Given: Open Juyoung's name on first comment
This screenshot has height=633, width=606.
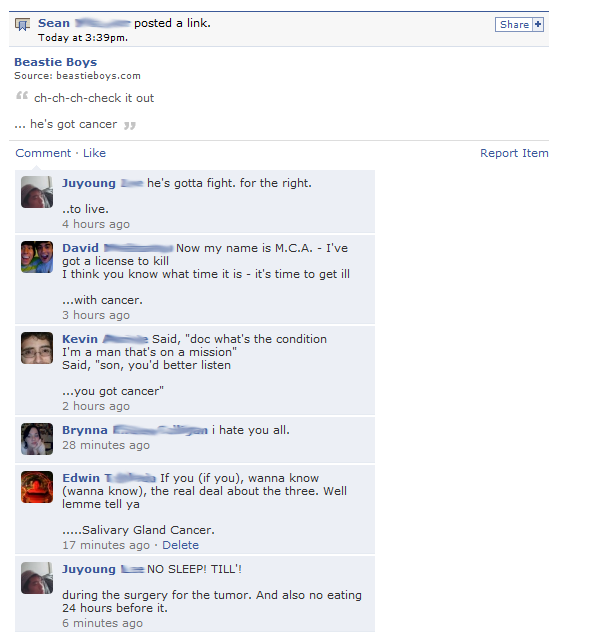Looking at the screenshot, I should tap(103, 183).
